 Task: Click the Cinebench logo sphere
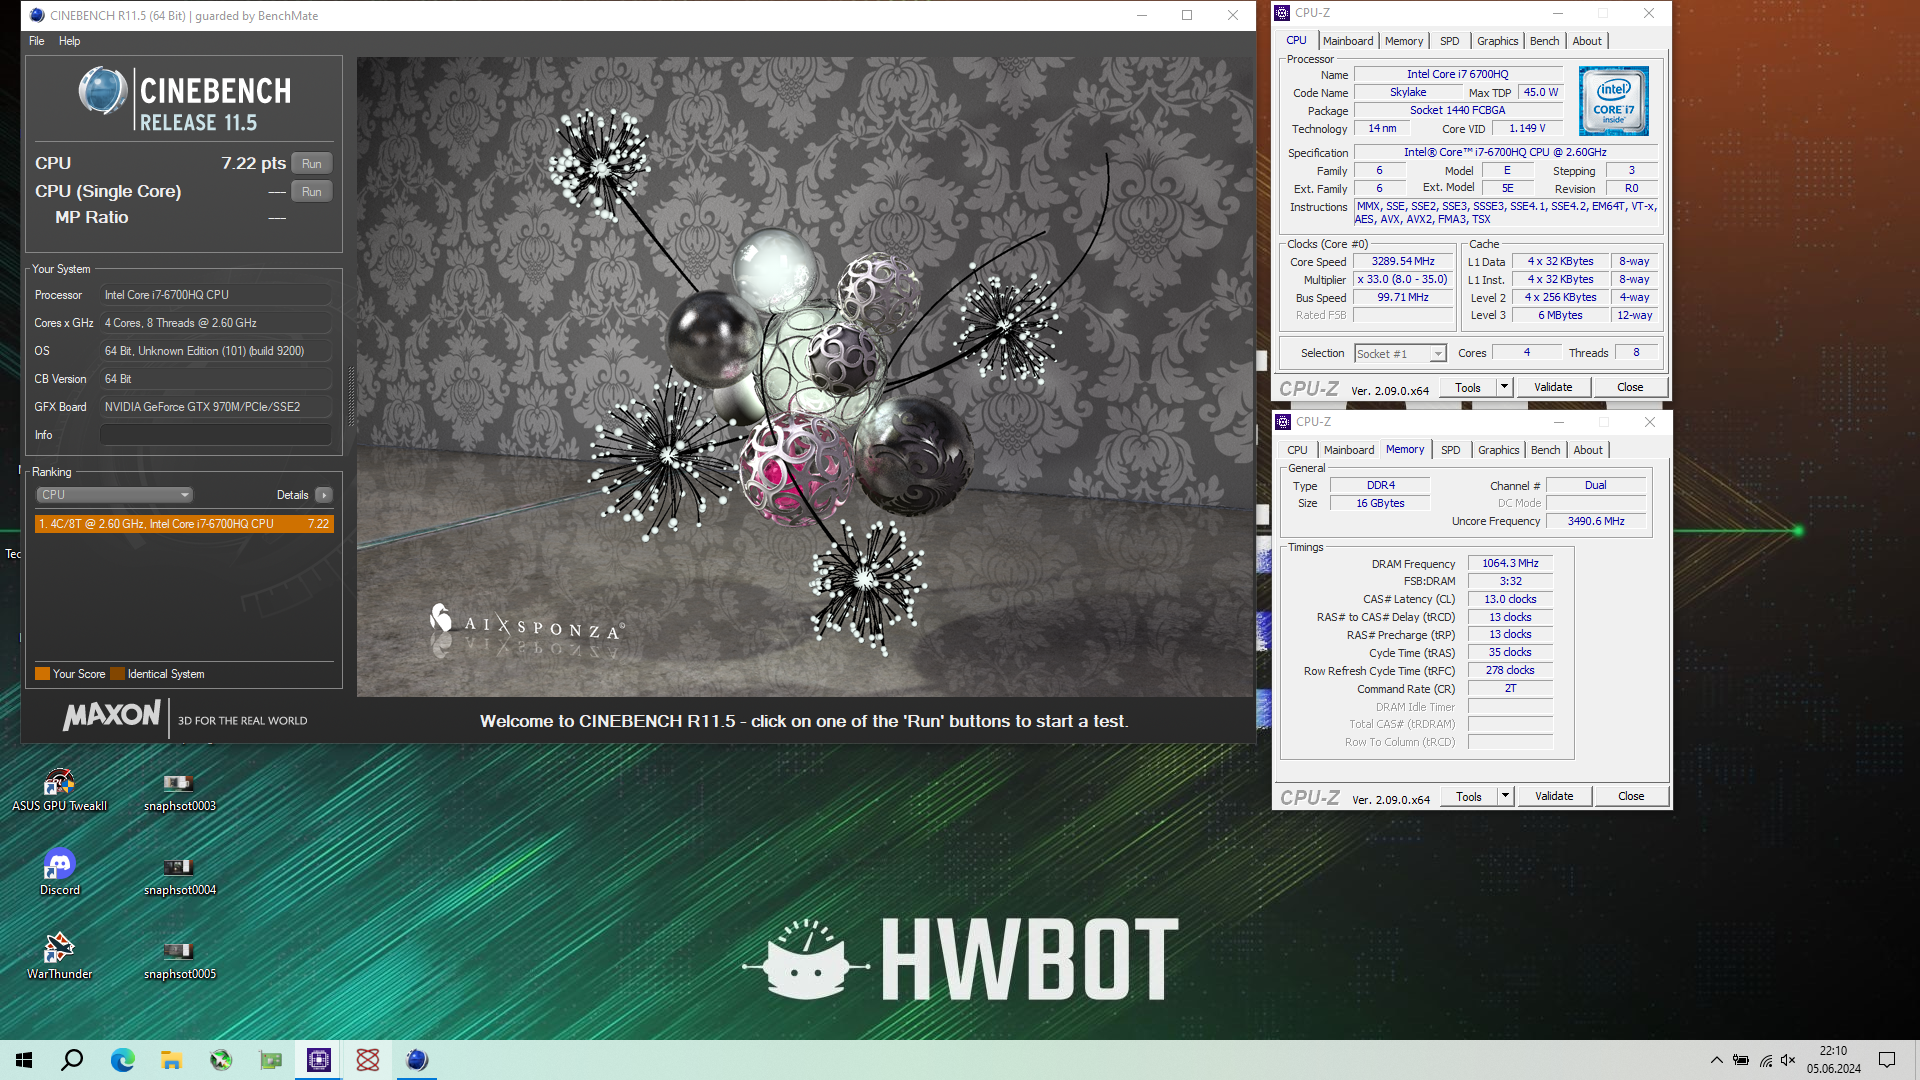[102, 91]
